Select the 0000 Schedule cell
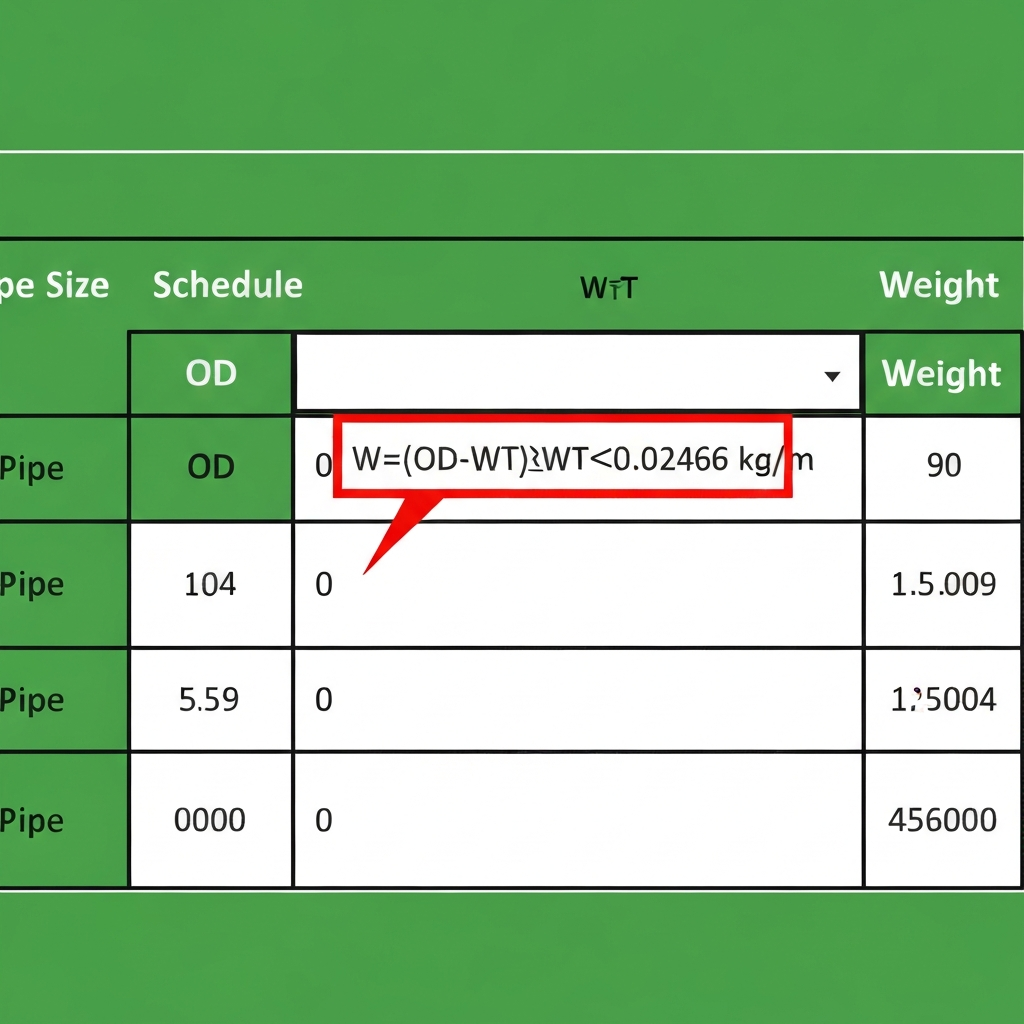Viewport: 1024px width, 1024px height. 210,820
